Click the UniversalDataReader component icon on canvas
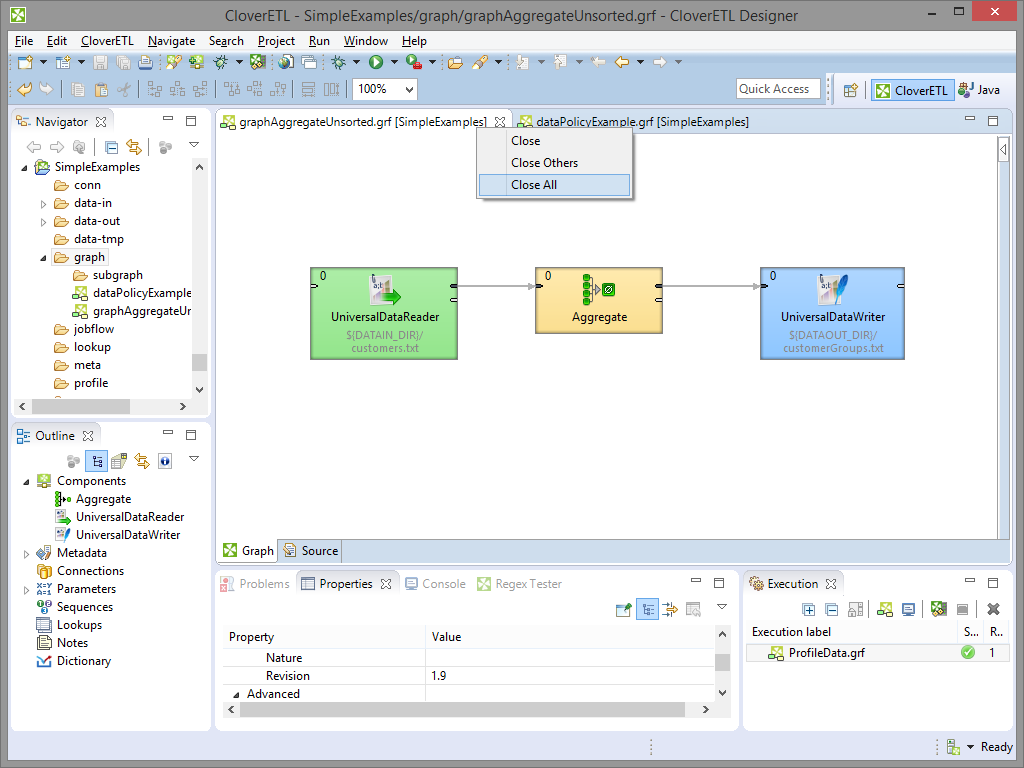This screenshot has width=1024, height=768. [384, 291]
